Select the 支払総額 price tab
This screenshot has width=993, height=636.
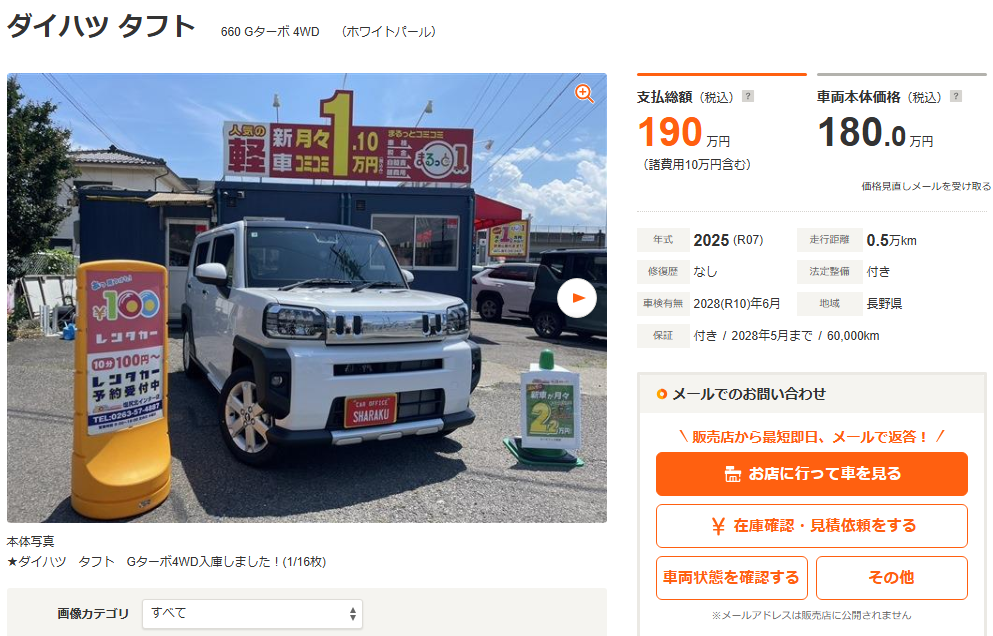(x=722, y=97)
